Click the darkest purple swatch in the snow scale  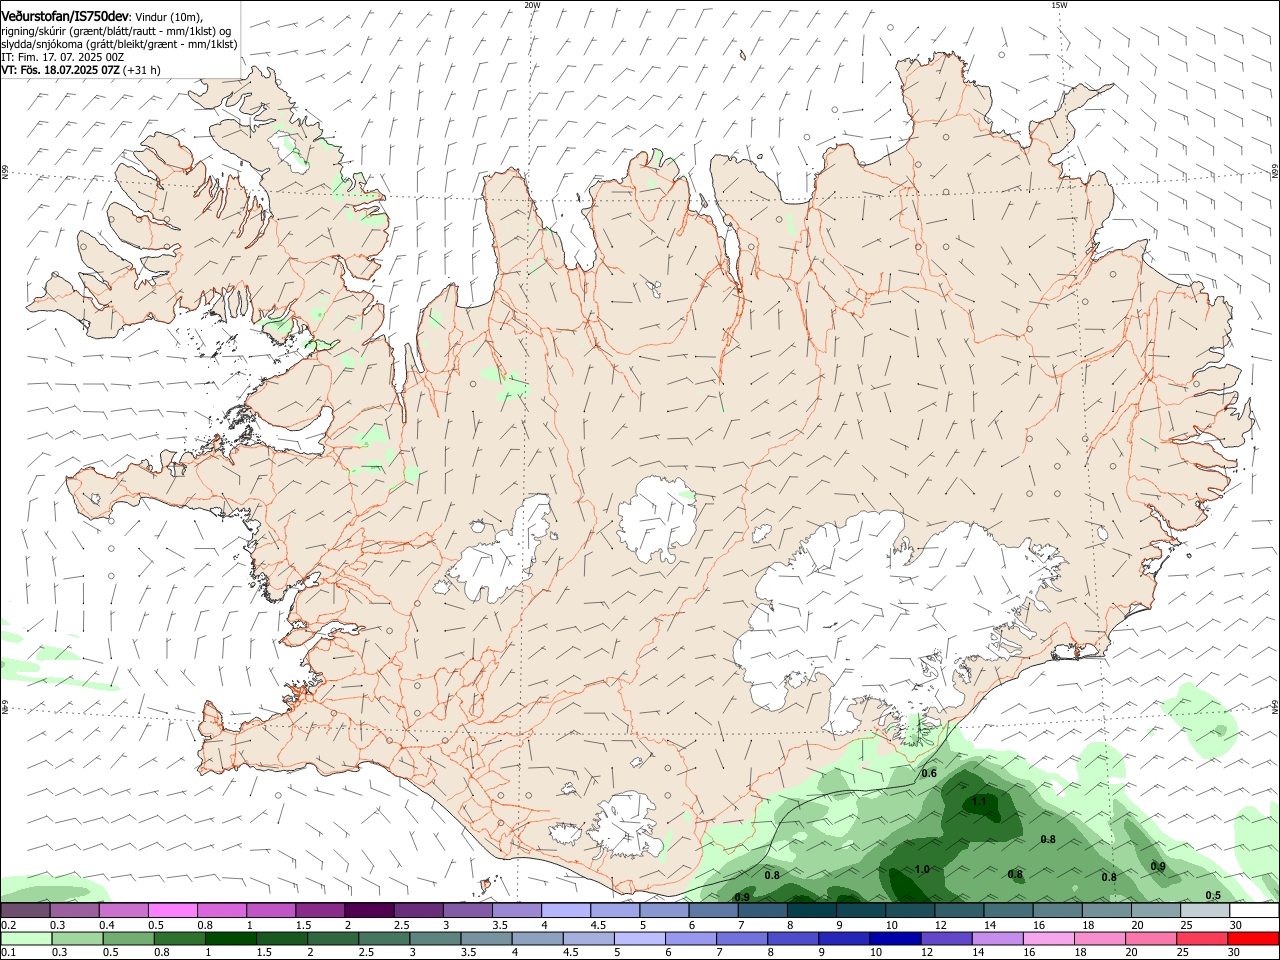click(369, 910)
